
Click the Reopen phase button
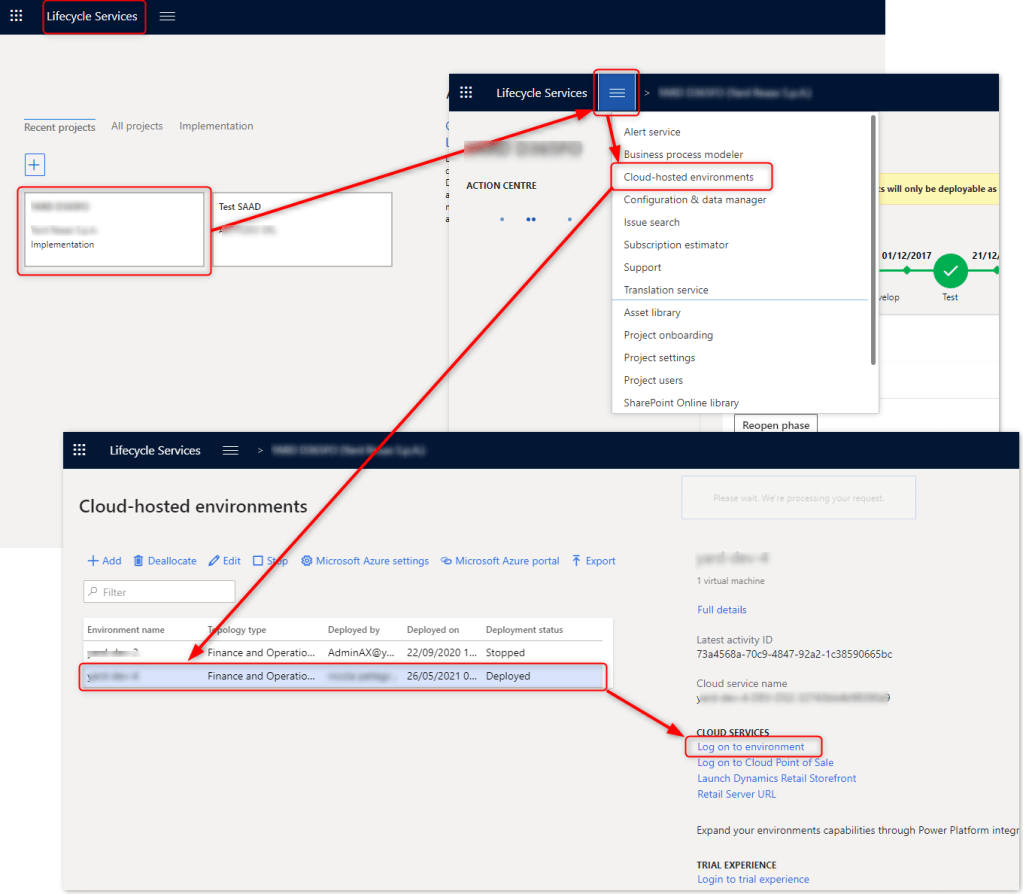point(775,425)
